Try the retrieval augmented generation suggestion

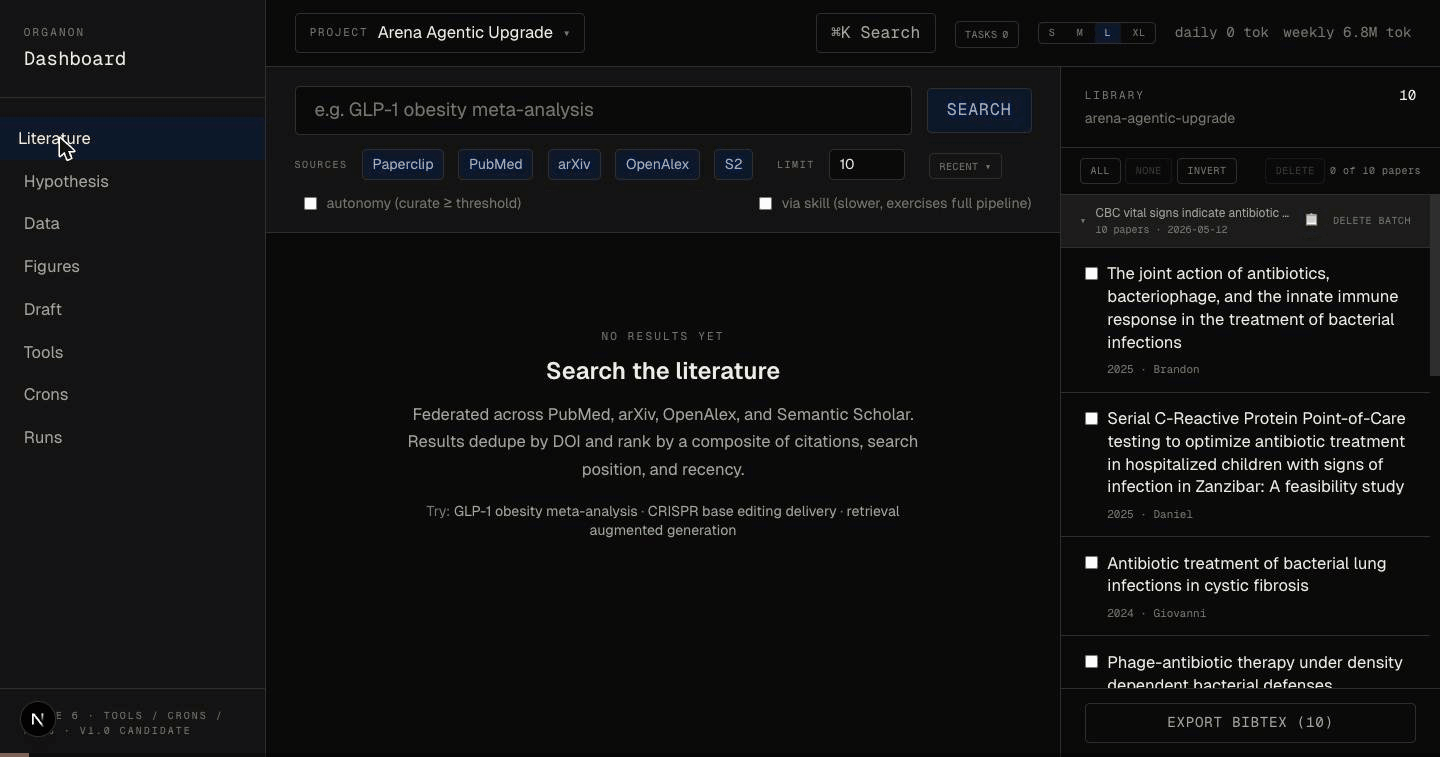point(744,520)
